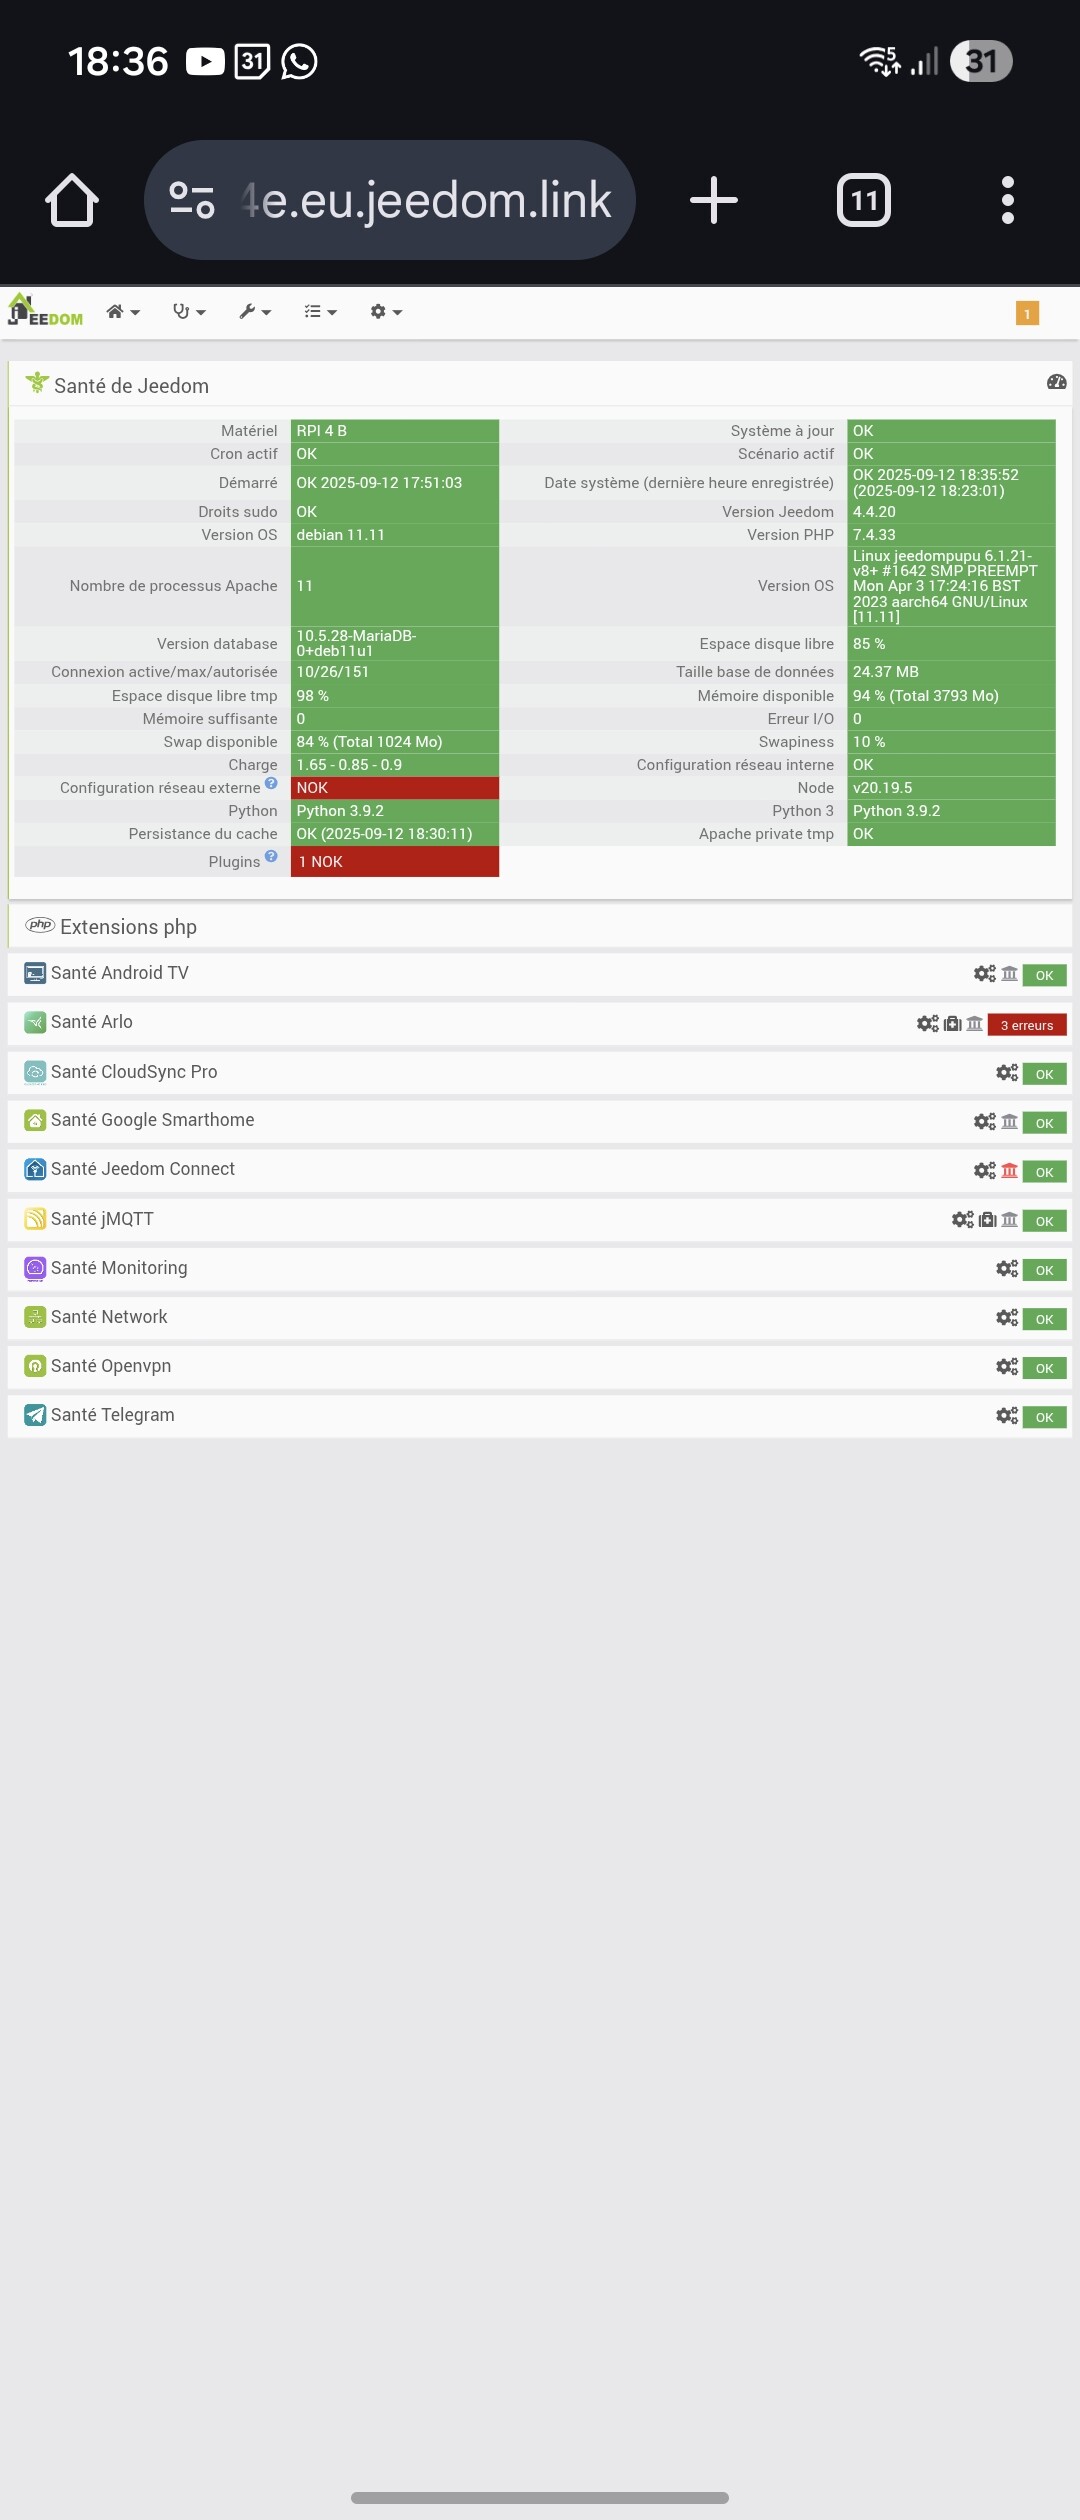Click the help icon next to Plugins
The image size is (1080, 2520).
(271, 857)
